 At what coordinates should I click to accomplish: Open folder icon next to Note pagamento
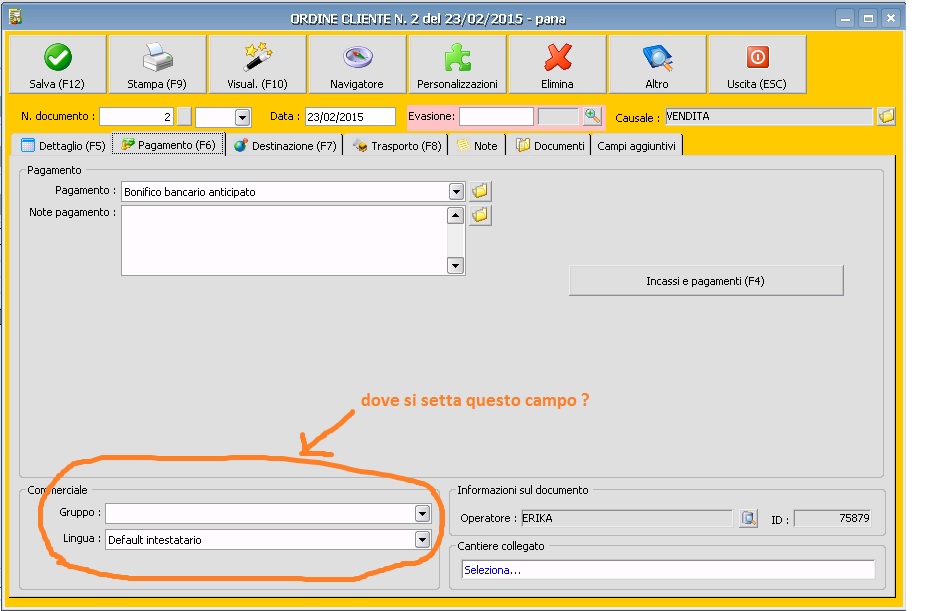480,215
